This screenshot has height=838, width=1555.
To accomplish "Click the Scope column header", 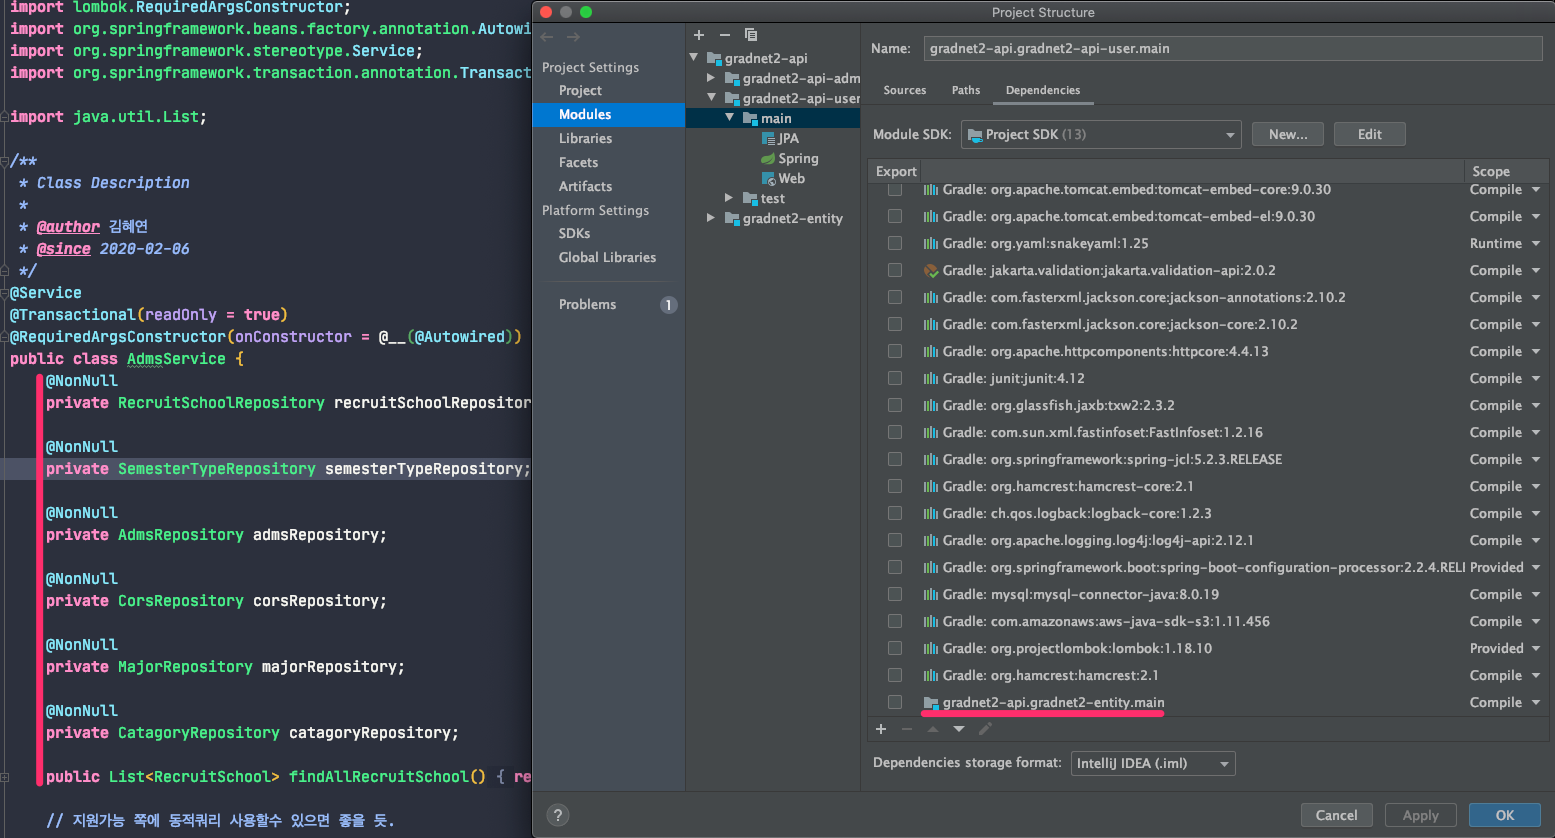I will pyautogui.click(x=1505, y=171).
